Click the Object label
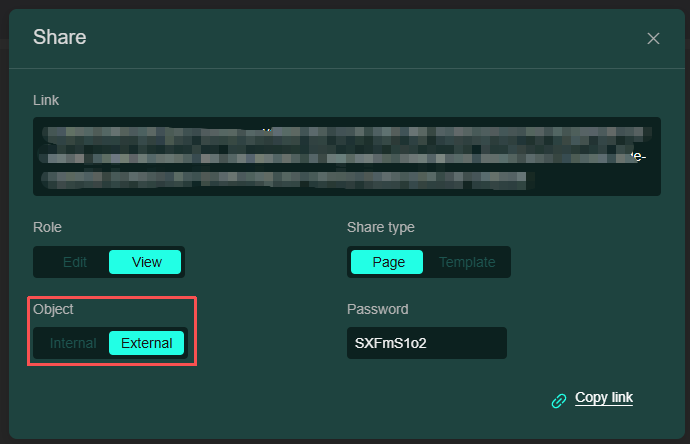 pos(53,309)
